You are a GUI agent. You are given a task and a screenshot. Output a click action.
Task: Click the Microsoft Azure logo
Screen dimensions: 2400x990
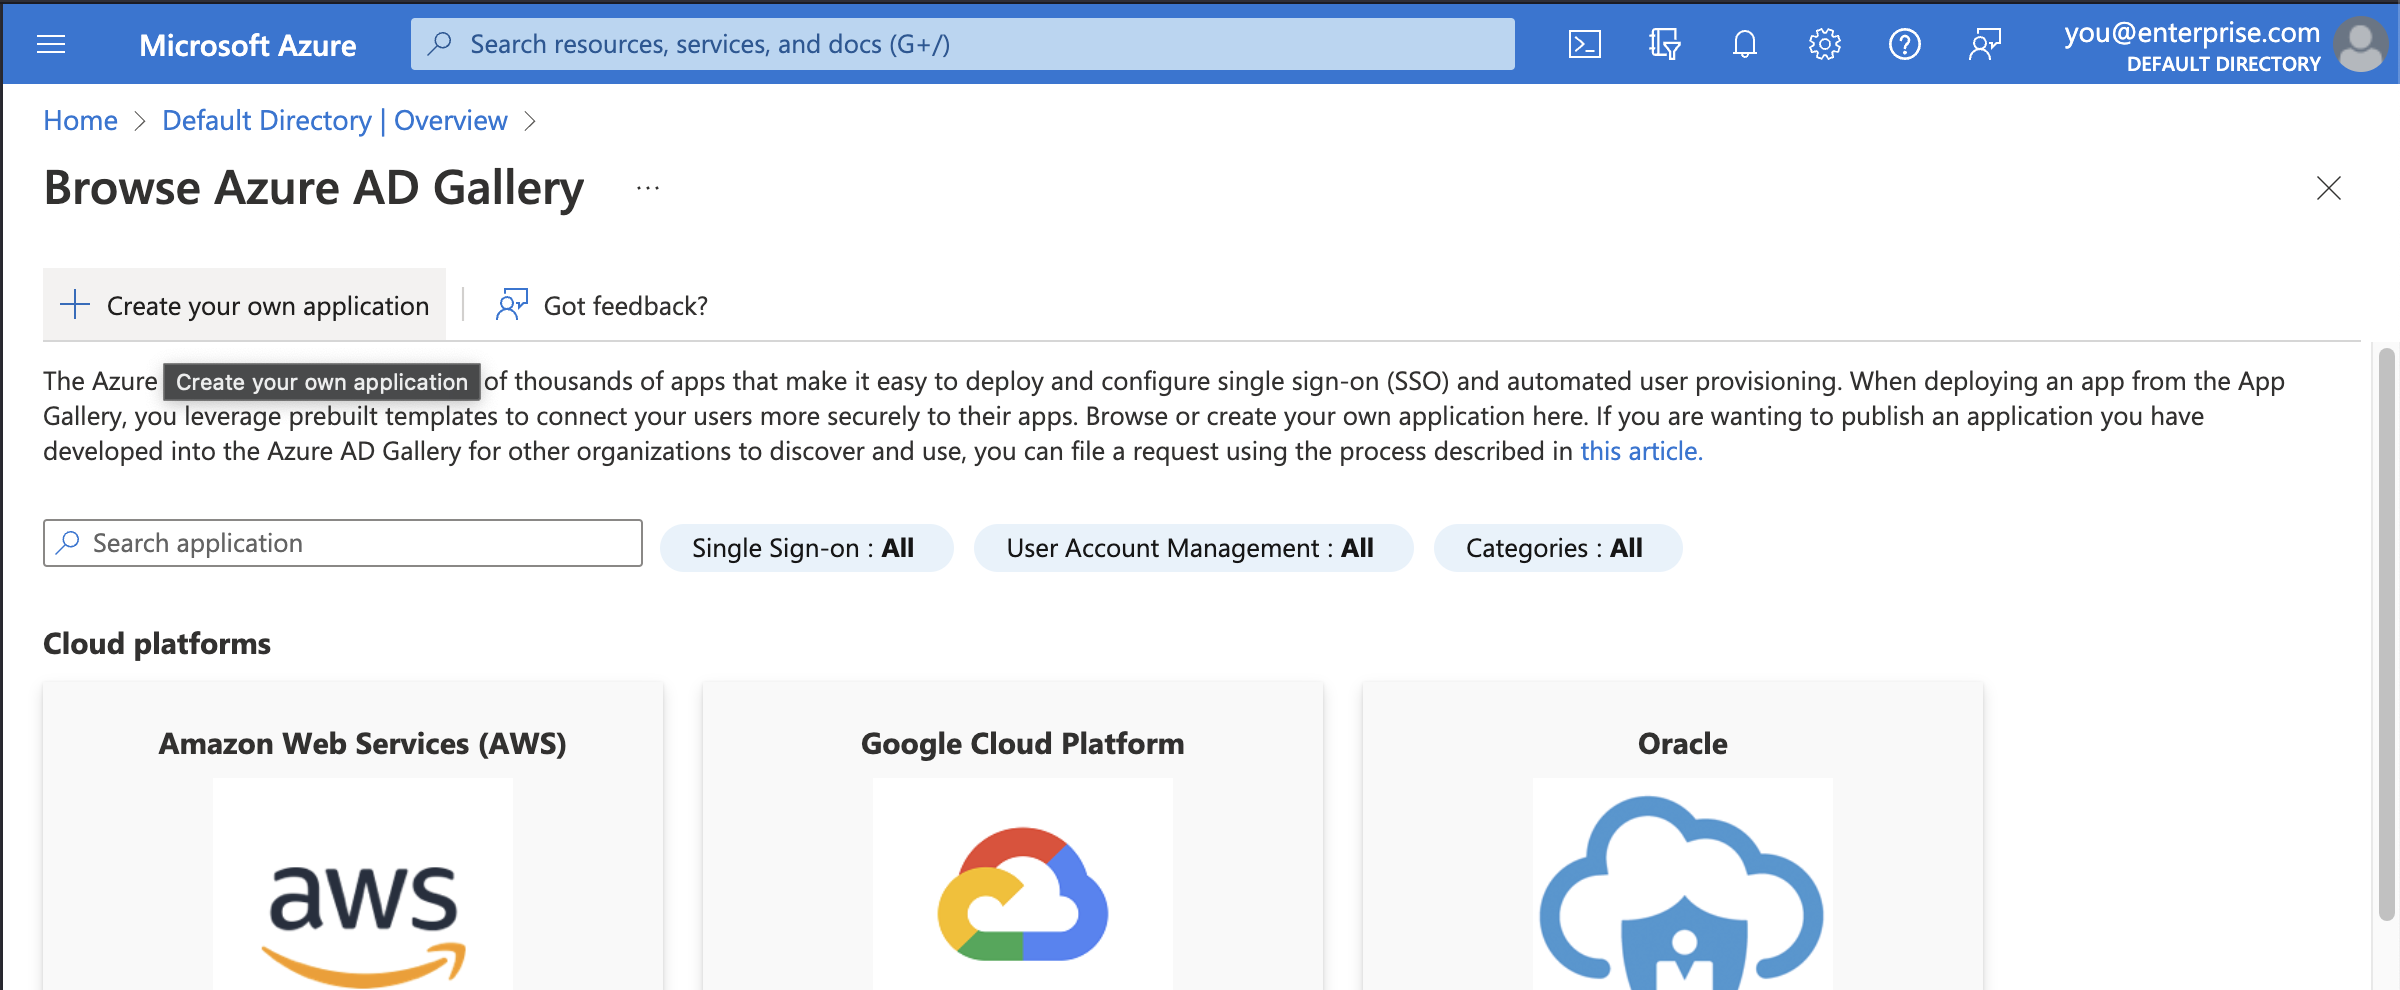pyautogui.click(x=247, y=44)
